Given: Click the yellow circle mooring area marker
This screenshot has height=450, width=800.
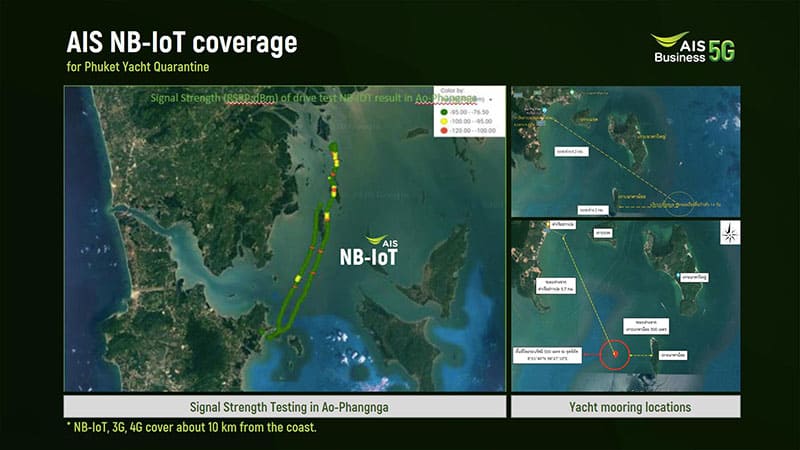Looking at the screenshot, I should (679, 203).
